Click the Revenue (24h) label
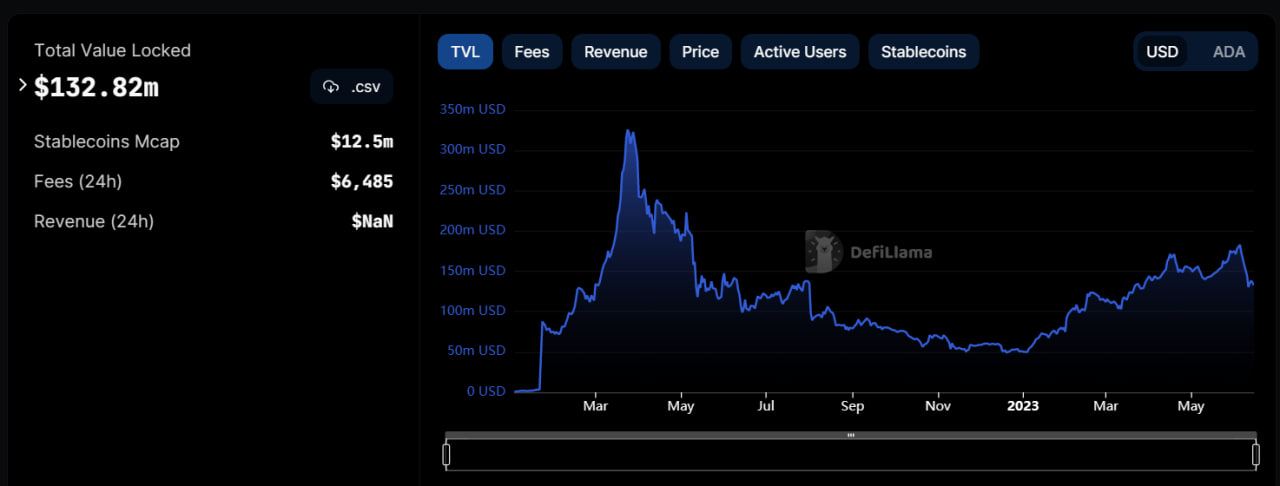Image resolution: width=1280 pixels, height=486 pixels. 94,222
